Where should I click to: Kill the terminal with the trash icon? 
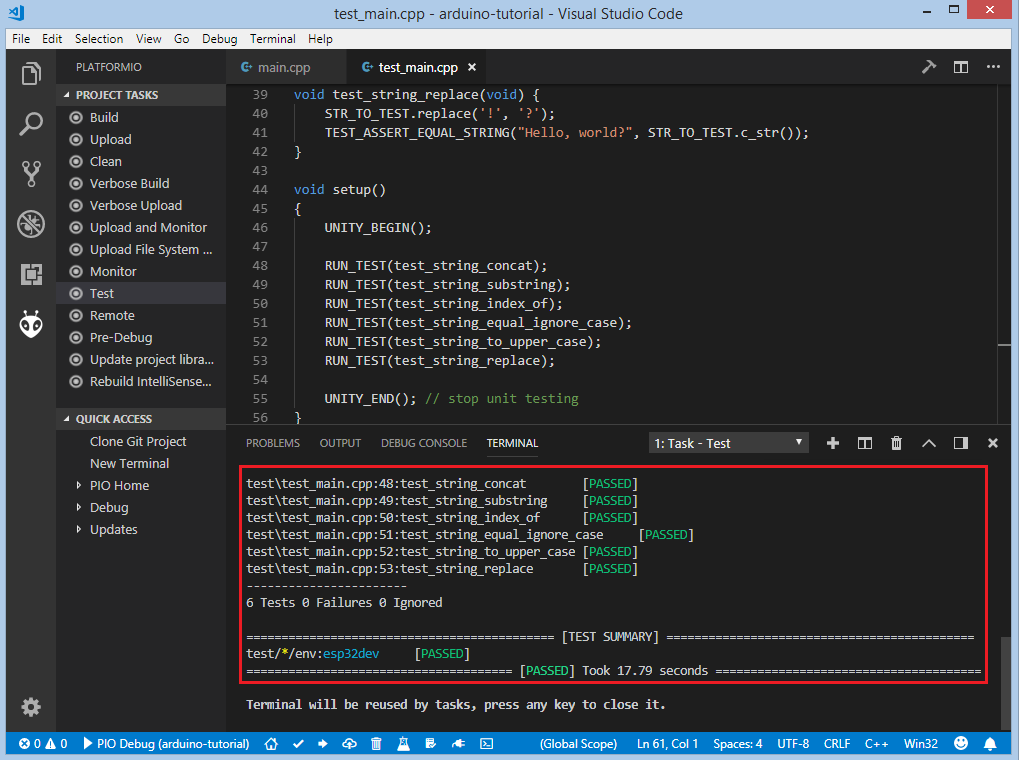[x=896, y=443]
